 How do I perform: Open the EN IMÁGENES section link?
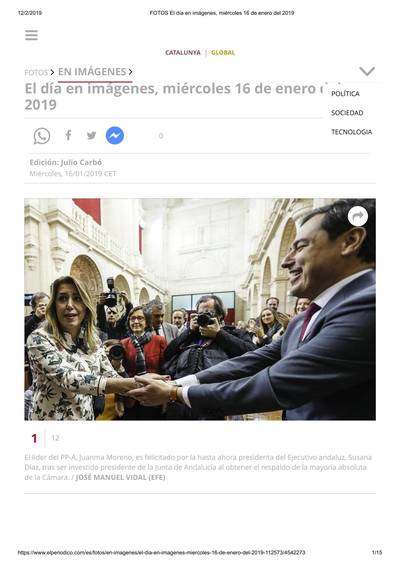[92, 72]
